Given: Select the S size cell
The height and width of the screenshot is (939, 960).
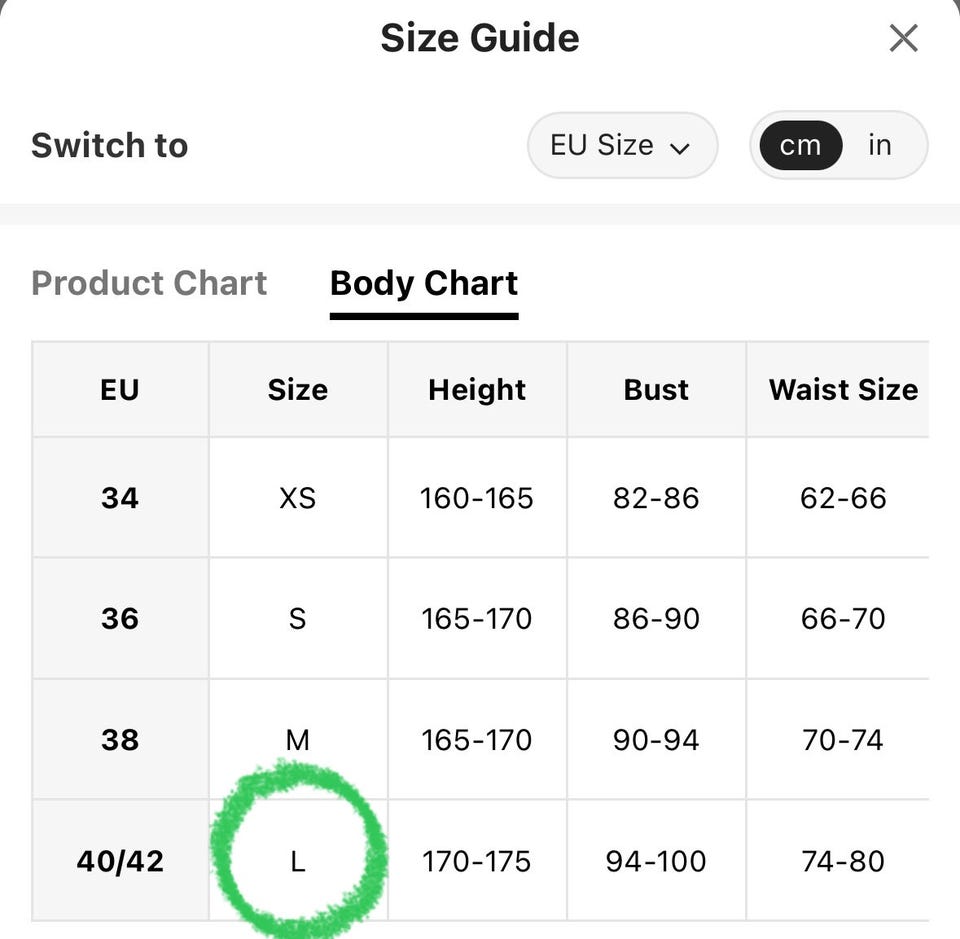Looking at the screenshot, I should click(x=298, y=618).
